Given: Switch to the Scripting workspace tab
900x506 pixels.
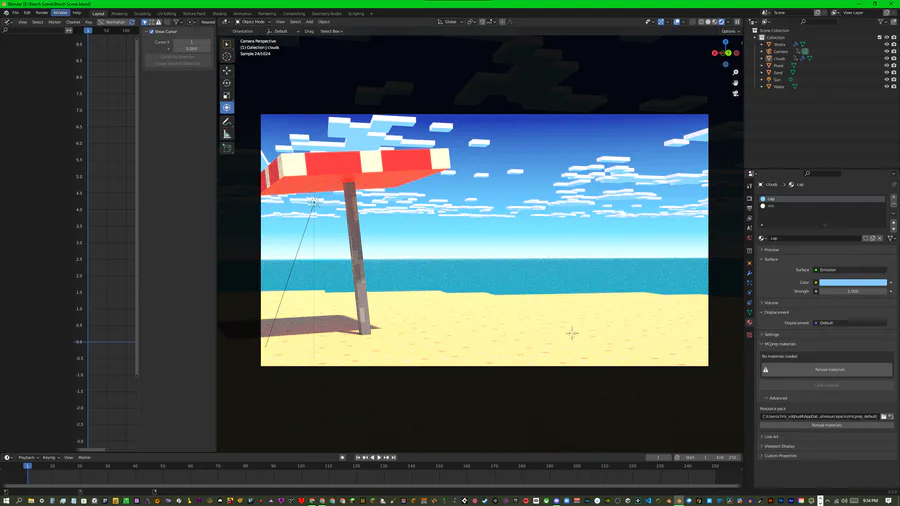Looking at the screenshot, I should pyautogui.click(x=356, y=13).
